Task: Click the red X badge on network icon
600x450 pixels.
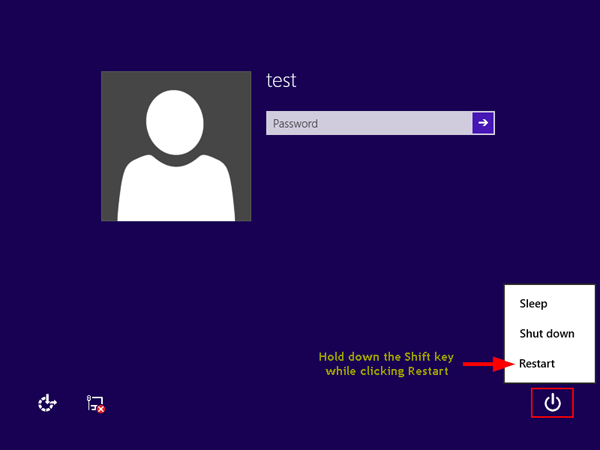Action: coord(101,409)
